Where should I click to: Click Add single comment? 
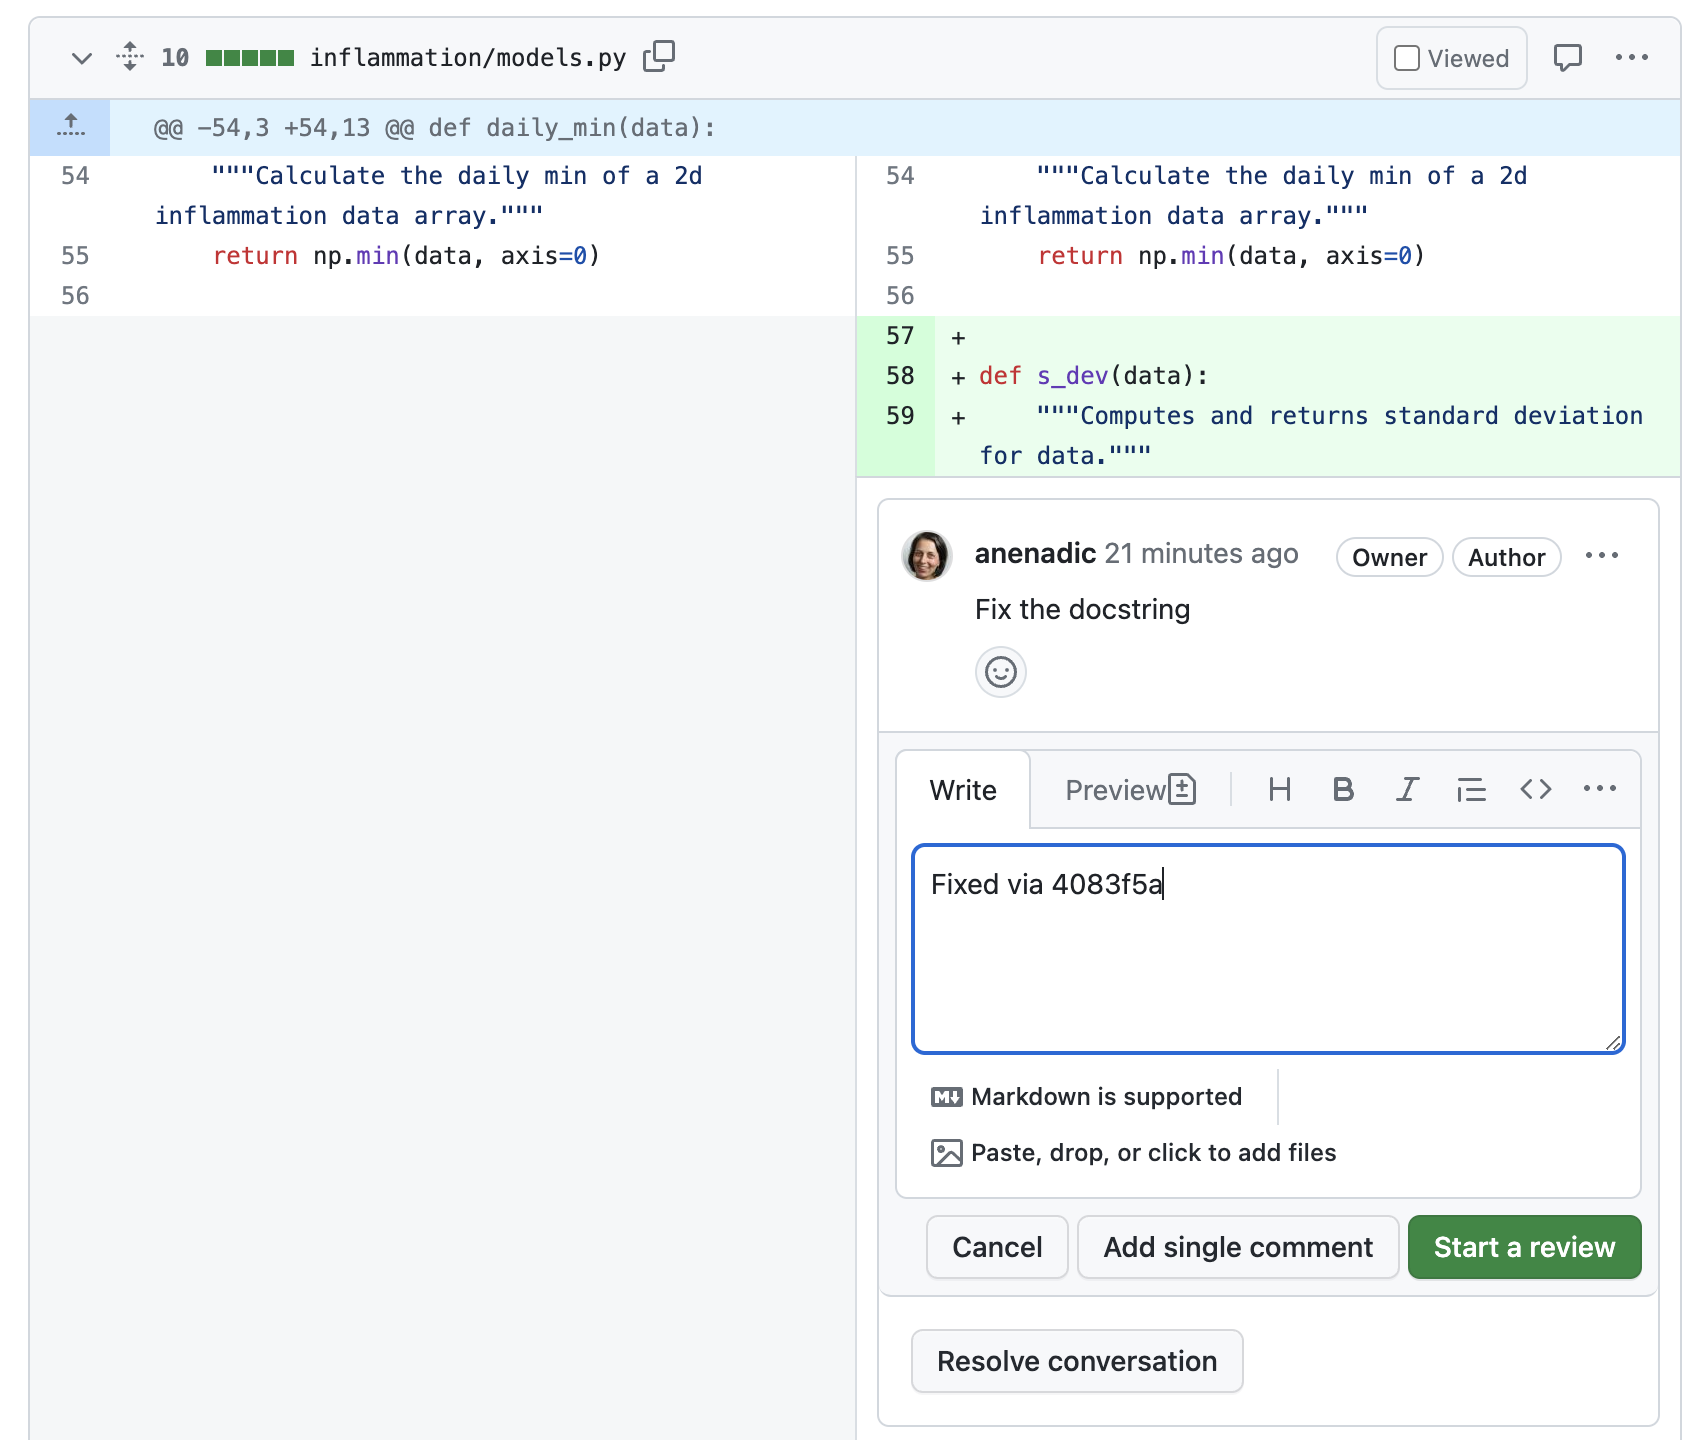pos(1237,1247)
